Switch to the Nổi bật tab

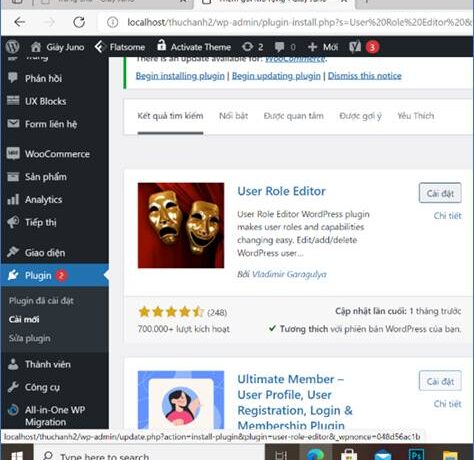(x=233, y=116)
